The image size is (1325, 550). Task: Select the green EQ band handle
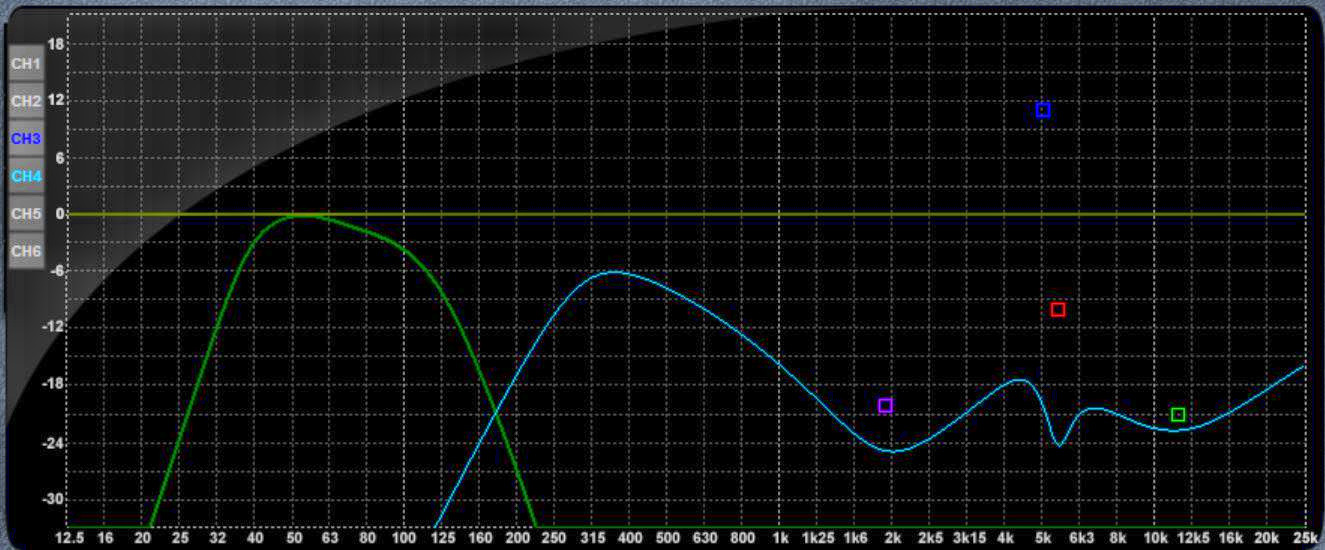click(1178, 415)
